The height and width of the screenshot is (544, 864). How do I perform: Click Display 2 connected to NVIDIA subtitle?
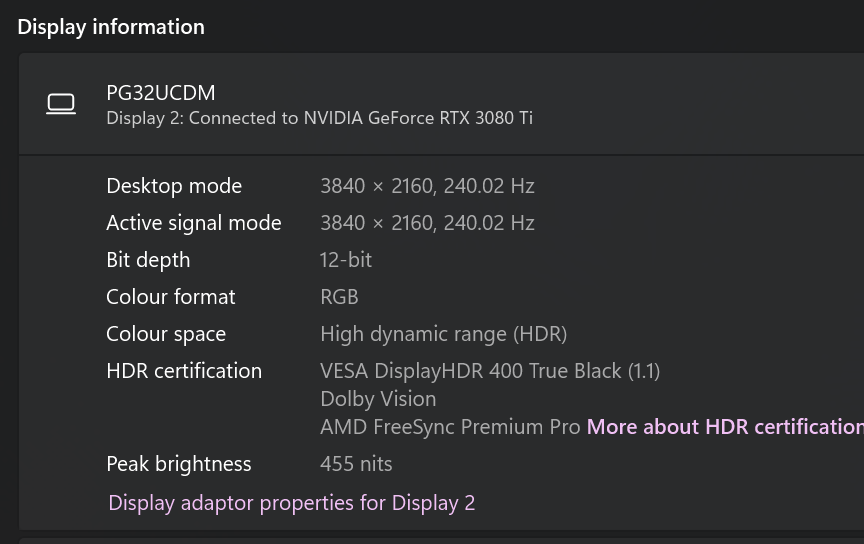pyautogui.click(x=319, y=118)
